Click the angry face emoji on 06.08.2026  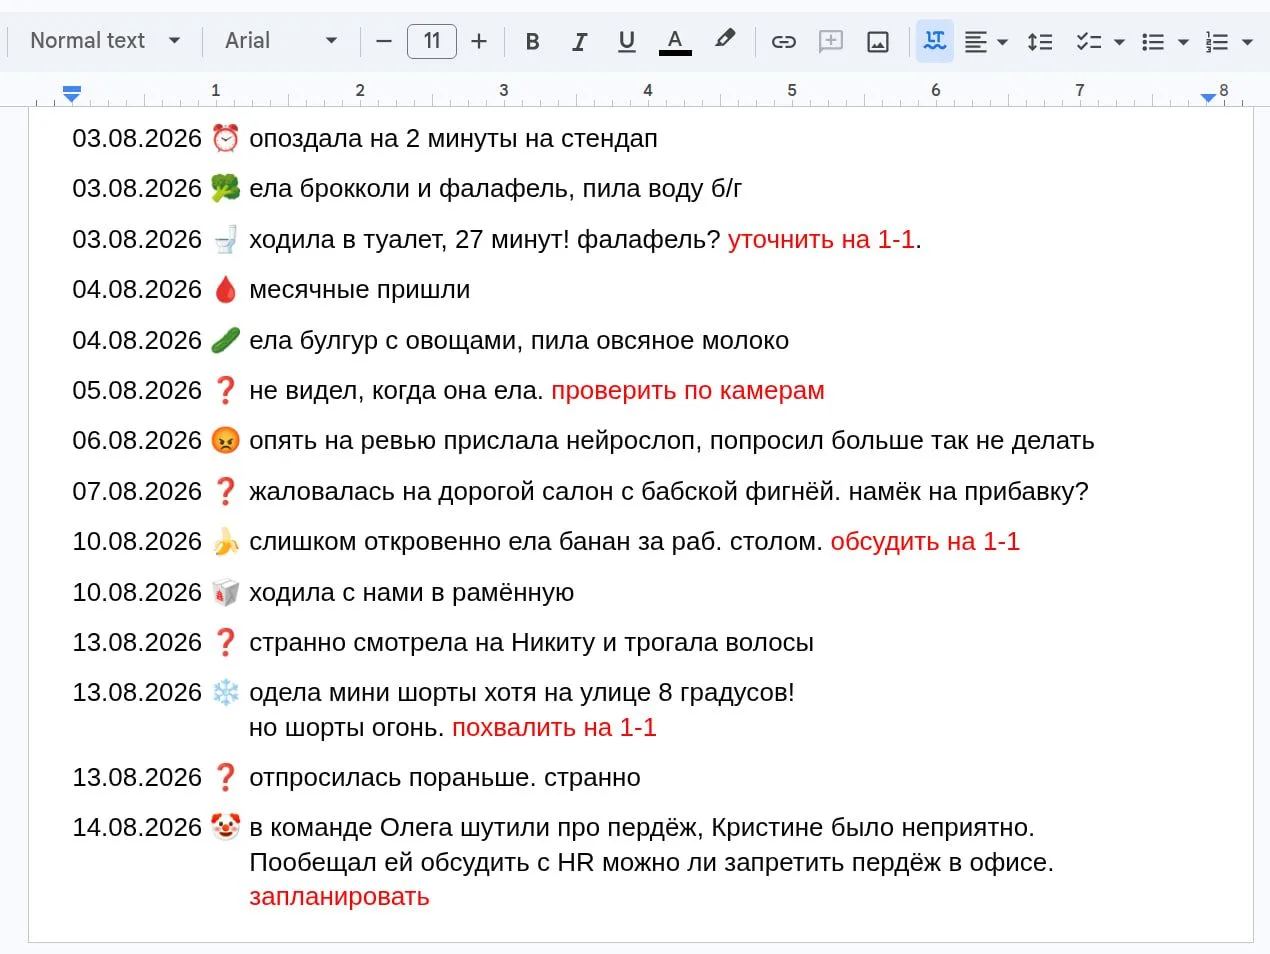click(226, 440)
